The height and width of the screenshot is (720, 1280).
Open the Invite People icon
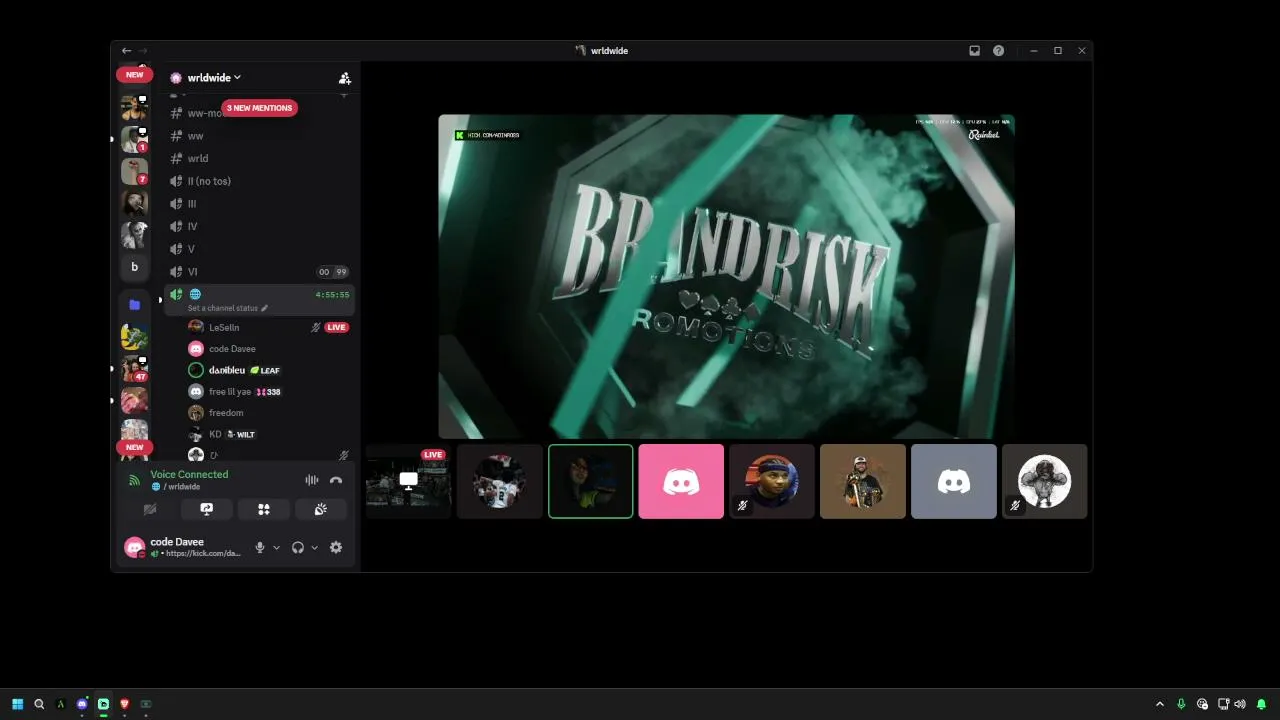pos(344,78)
